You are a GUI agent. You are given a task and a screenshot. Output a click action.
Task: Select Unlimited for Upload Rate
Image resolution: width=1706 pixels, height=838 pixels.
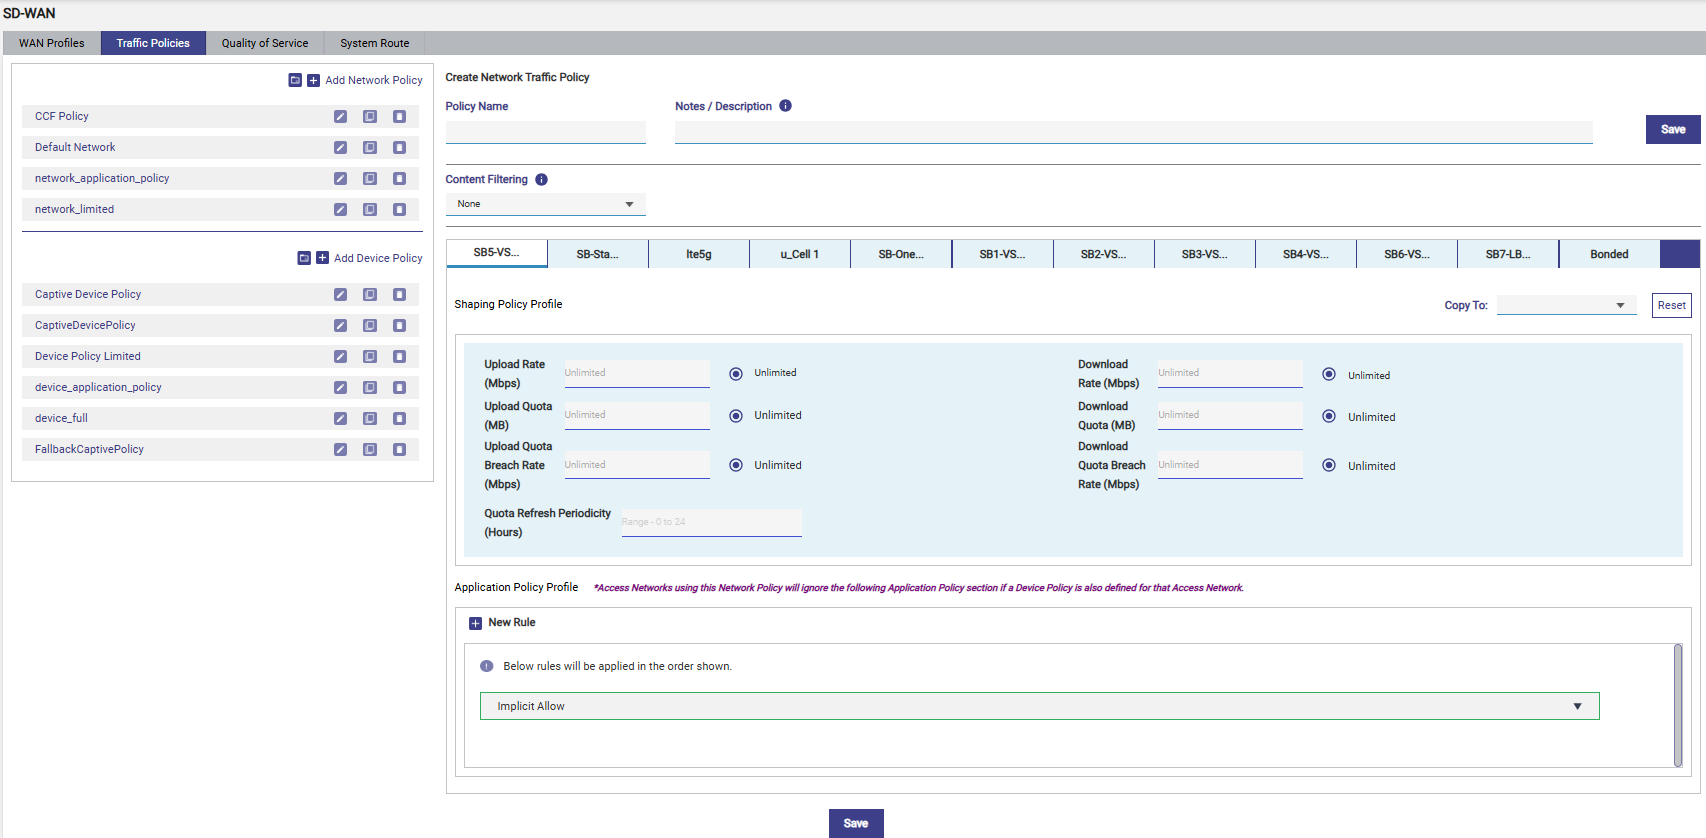click(736, 373)
